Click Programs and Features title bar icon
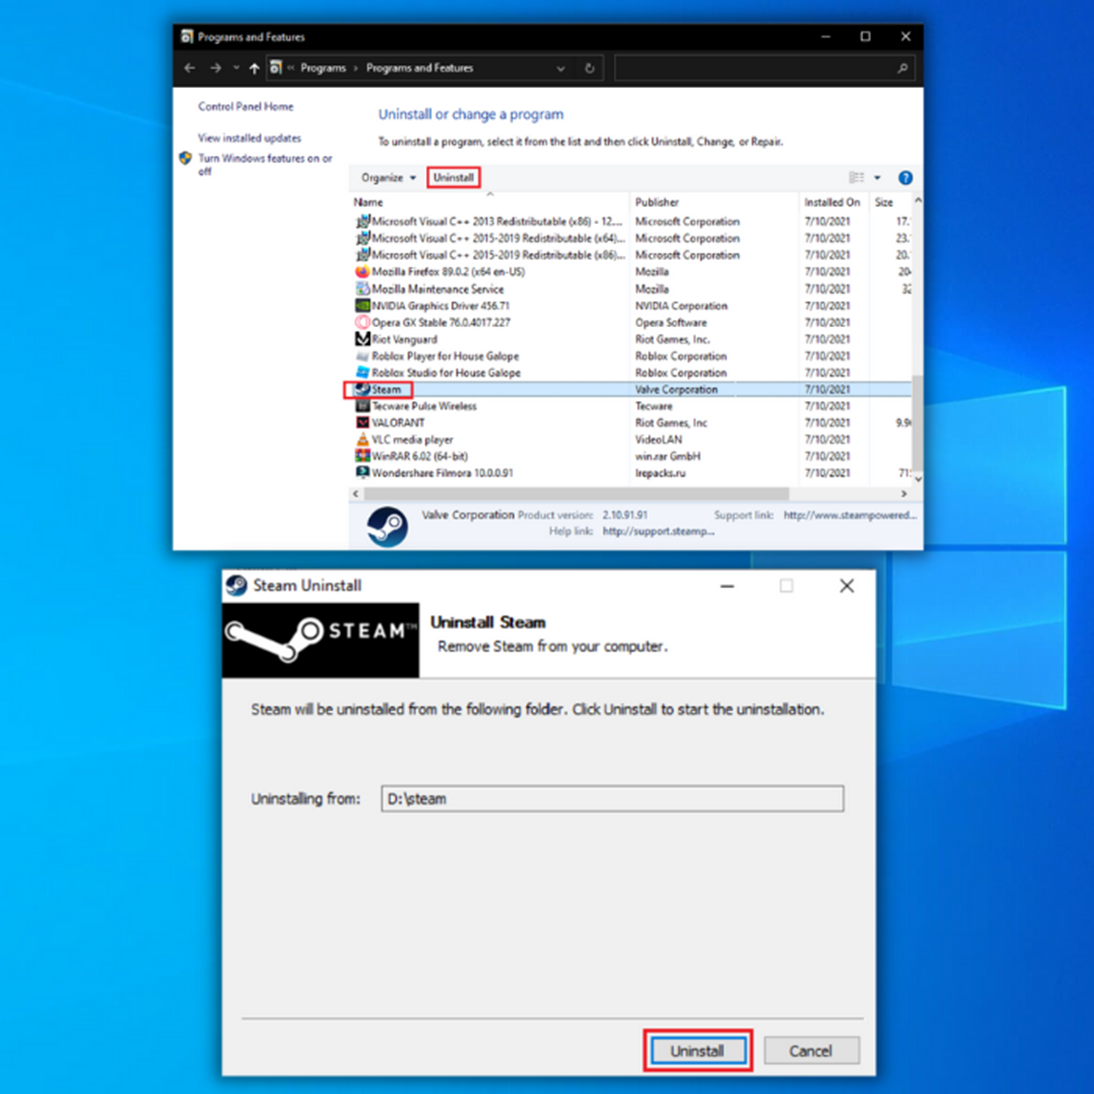The image size is (1094, 1094). point(186,36)
